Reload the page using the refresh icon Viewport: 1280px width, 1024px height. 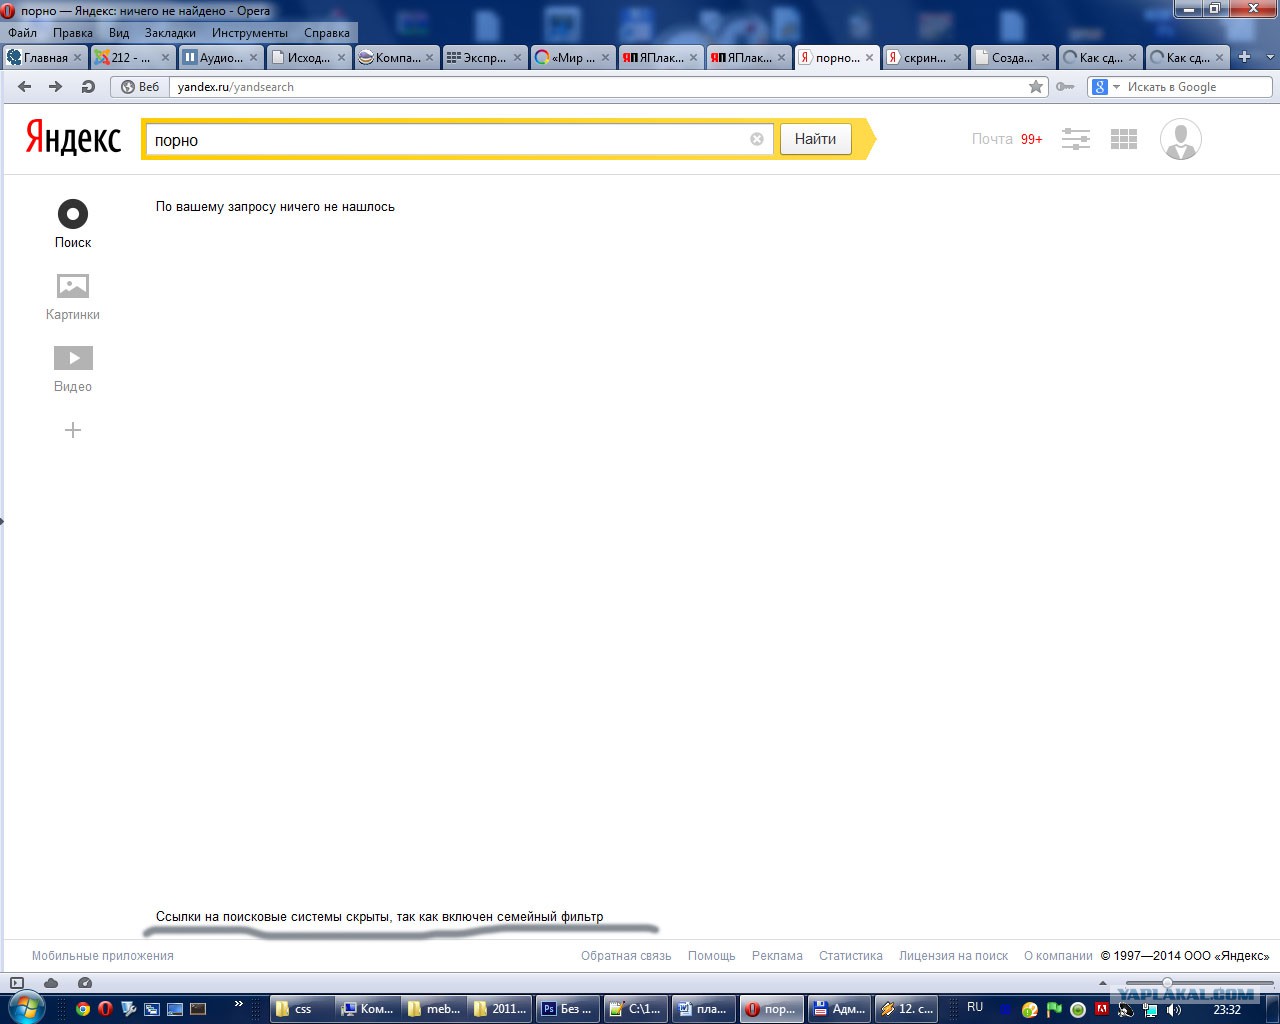click(88, 87)
